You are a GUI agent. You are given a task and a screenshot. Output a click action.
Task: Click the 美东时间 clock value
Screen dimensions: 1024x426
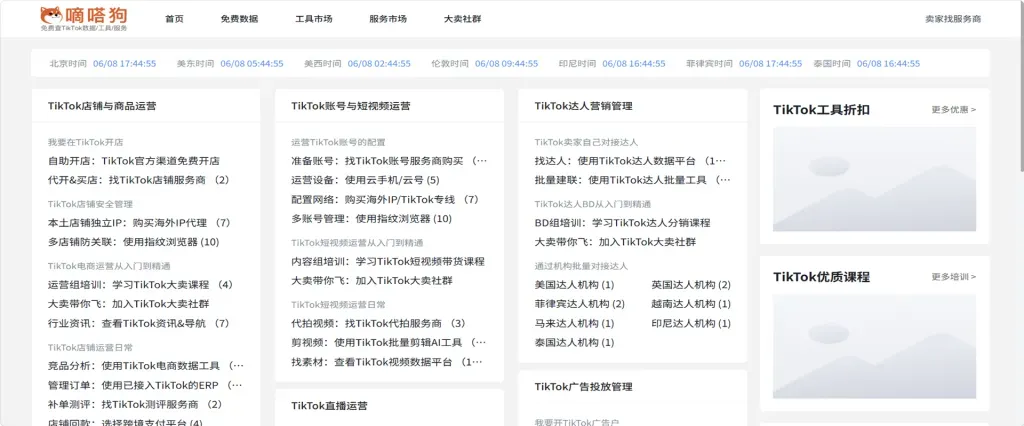252,63
